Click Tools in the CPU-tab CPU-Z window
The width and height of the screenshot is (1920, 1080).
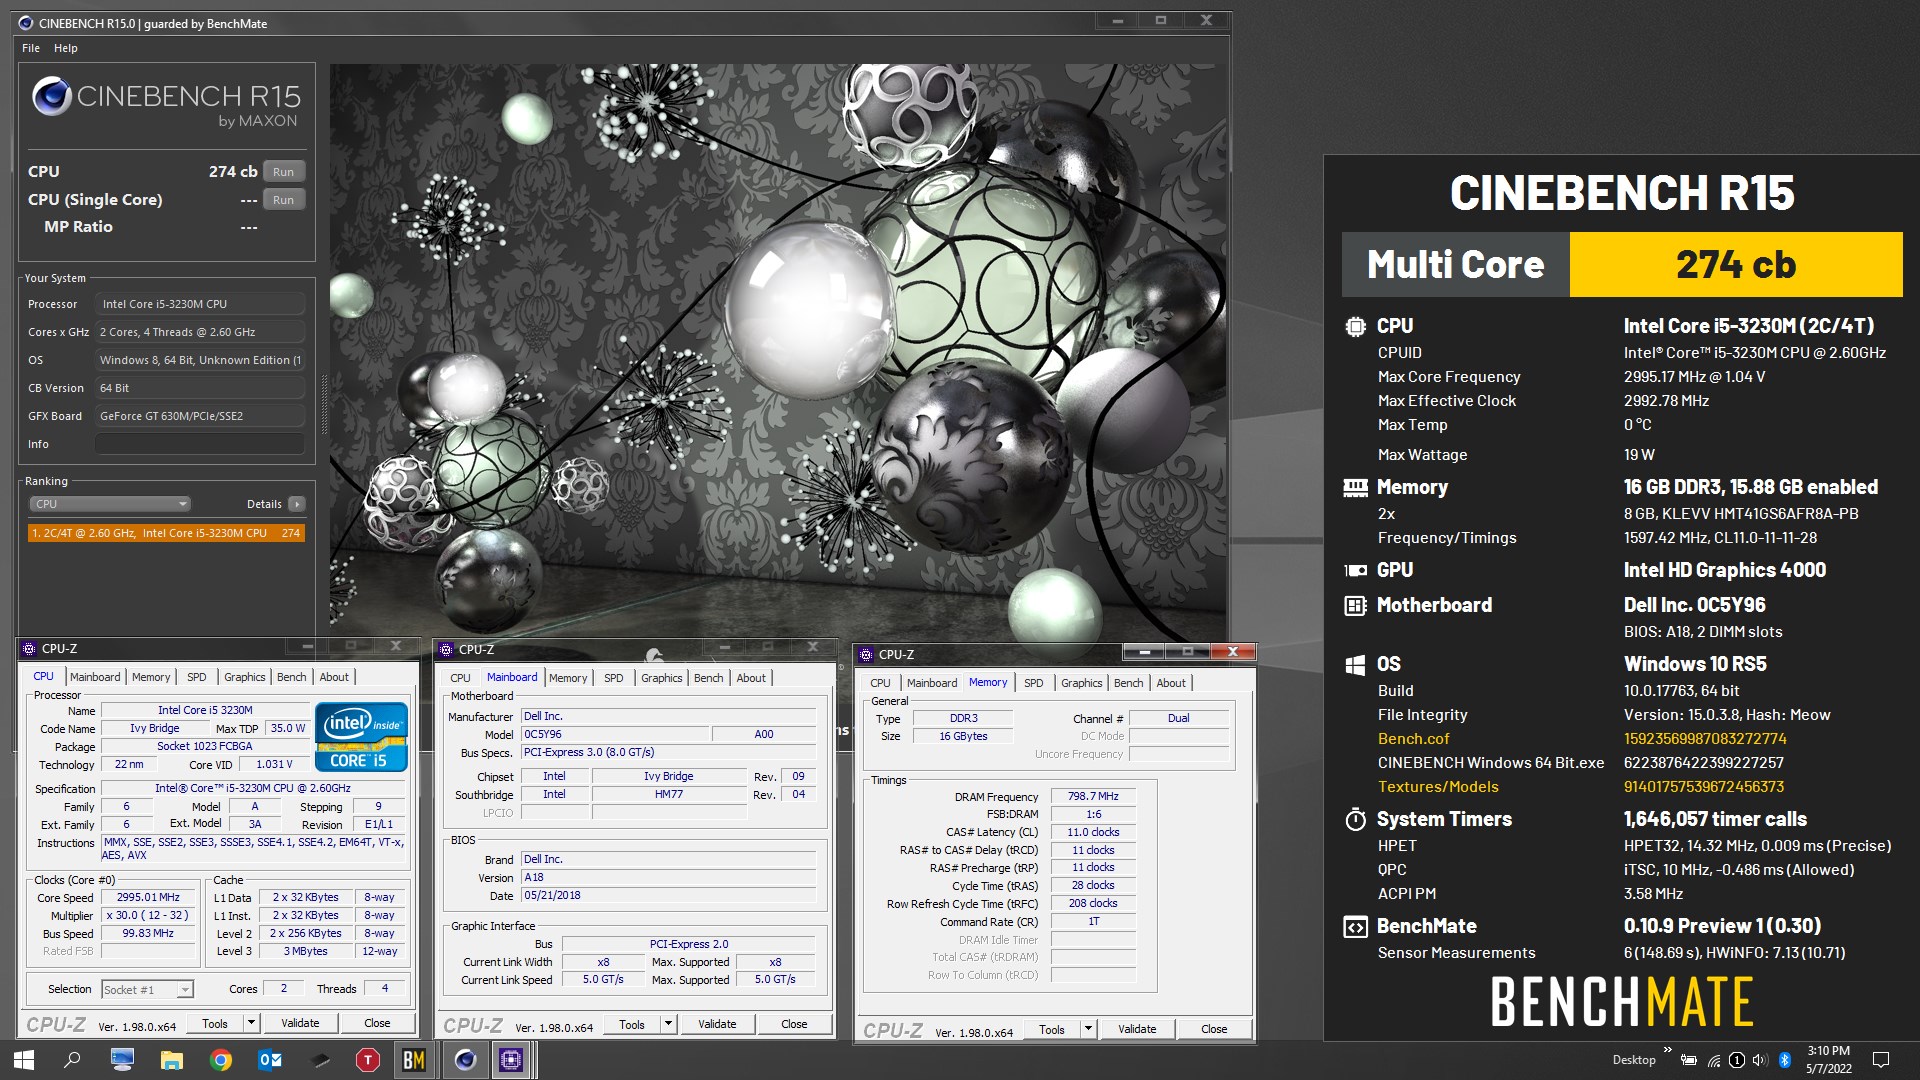tap(215, 1023)
